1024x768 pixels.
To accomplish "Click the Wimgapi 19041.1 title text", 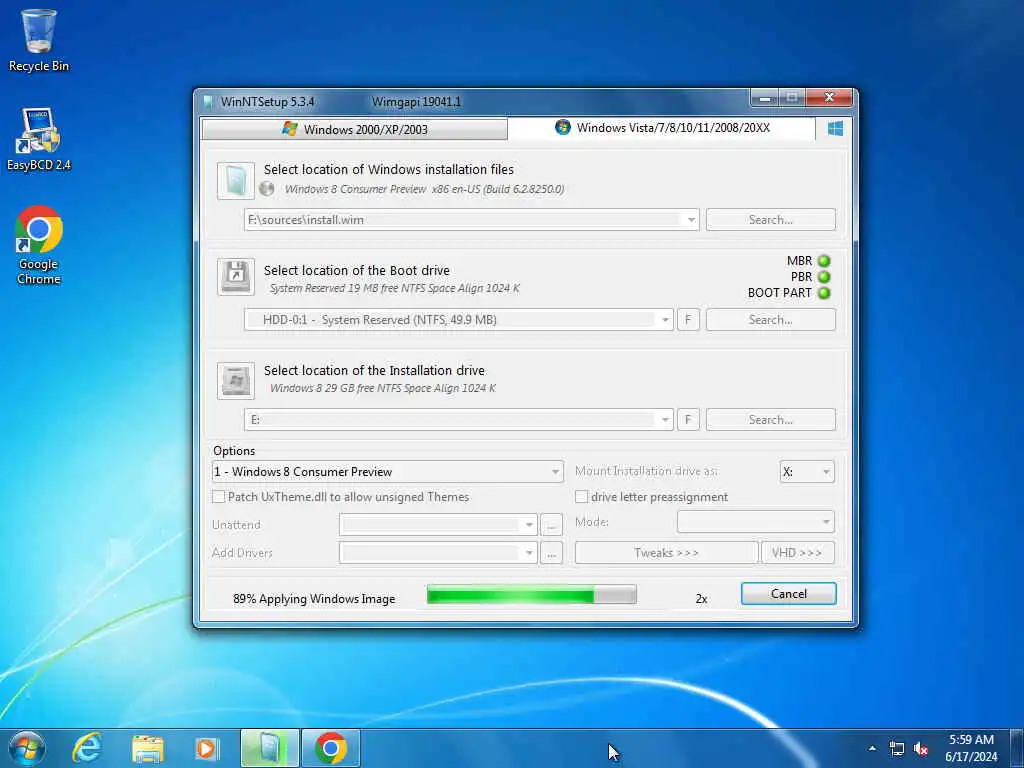I will coord(416,102).
